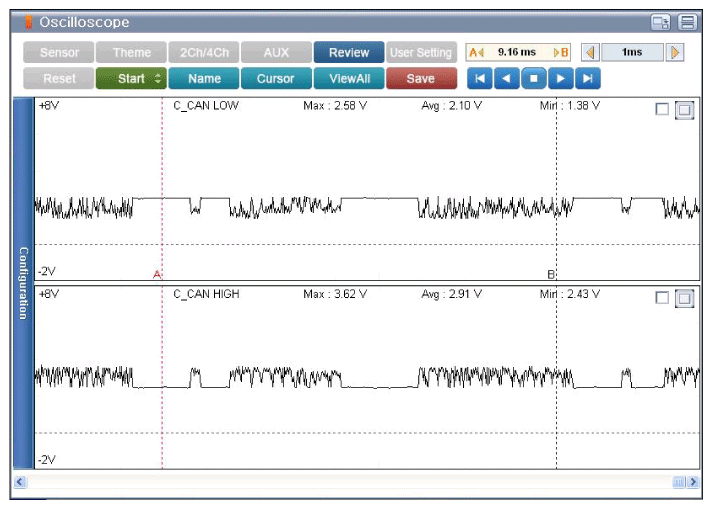This screenshot has width=712, height=509.
Task: Increase the 1ms time base with right arrow
Action: [x=676, y=53]
